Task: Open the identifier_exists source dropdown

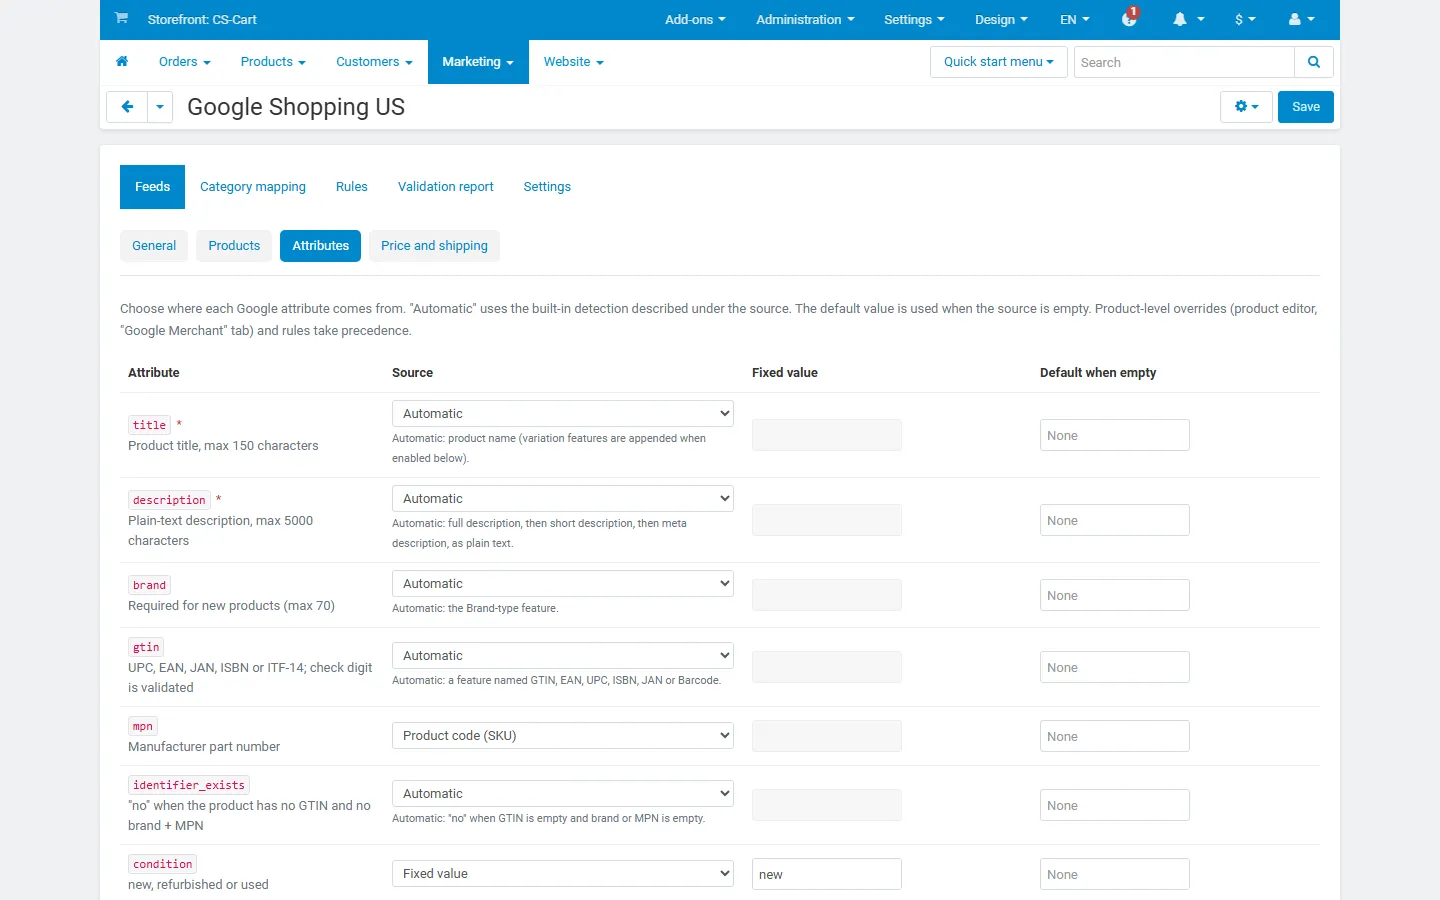Action: coord(563,793)
